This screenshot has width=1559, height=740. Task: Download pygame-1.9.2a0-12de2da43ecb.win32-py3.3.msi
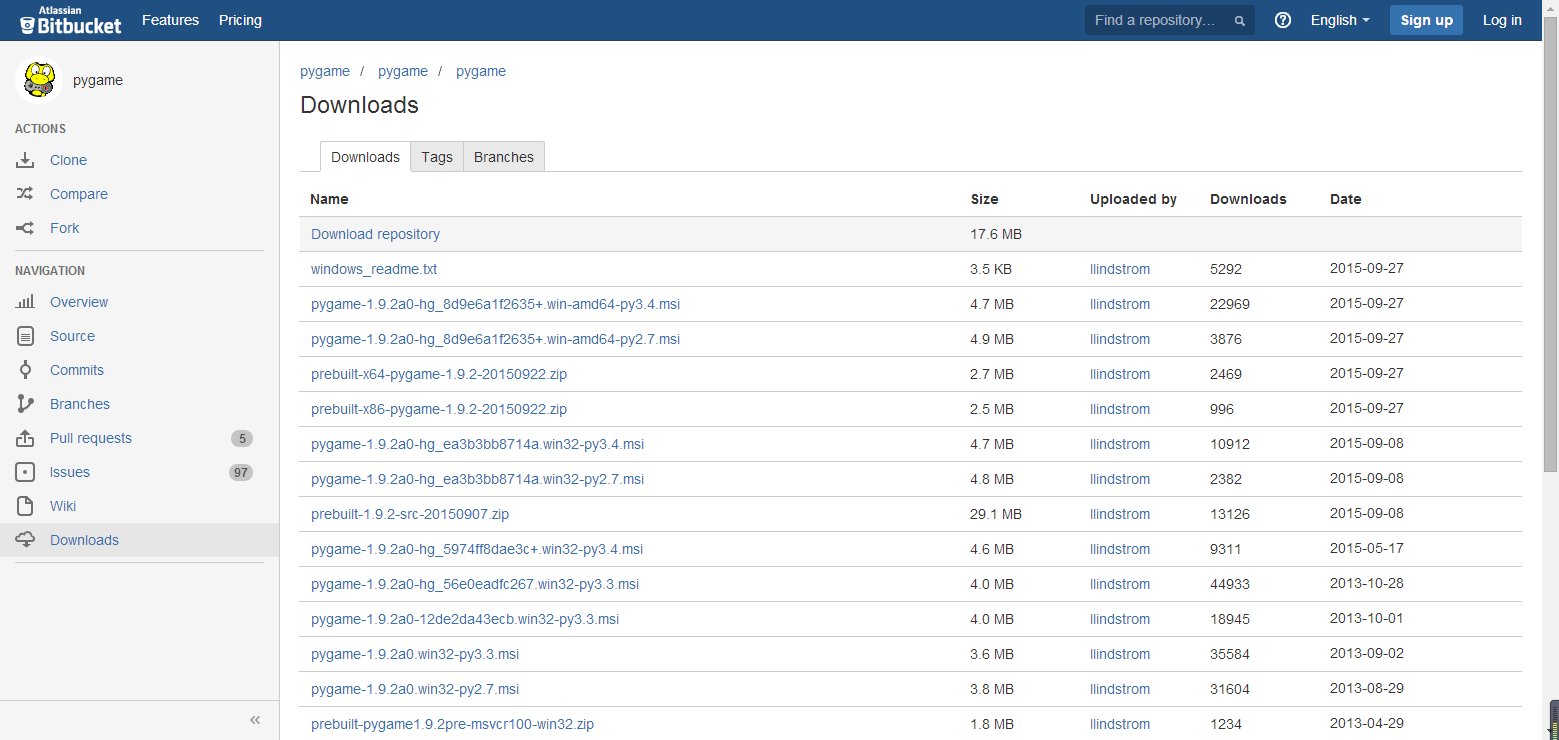(465, 619)
